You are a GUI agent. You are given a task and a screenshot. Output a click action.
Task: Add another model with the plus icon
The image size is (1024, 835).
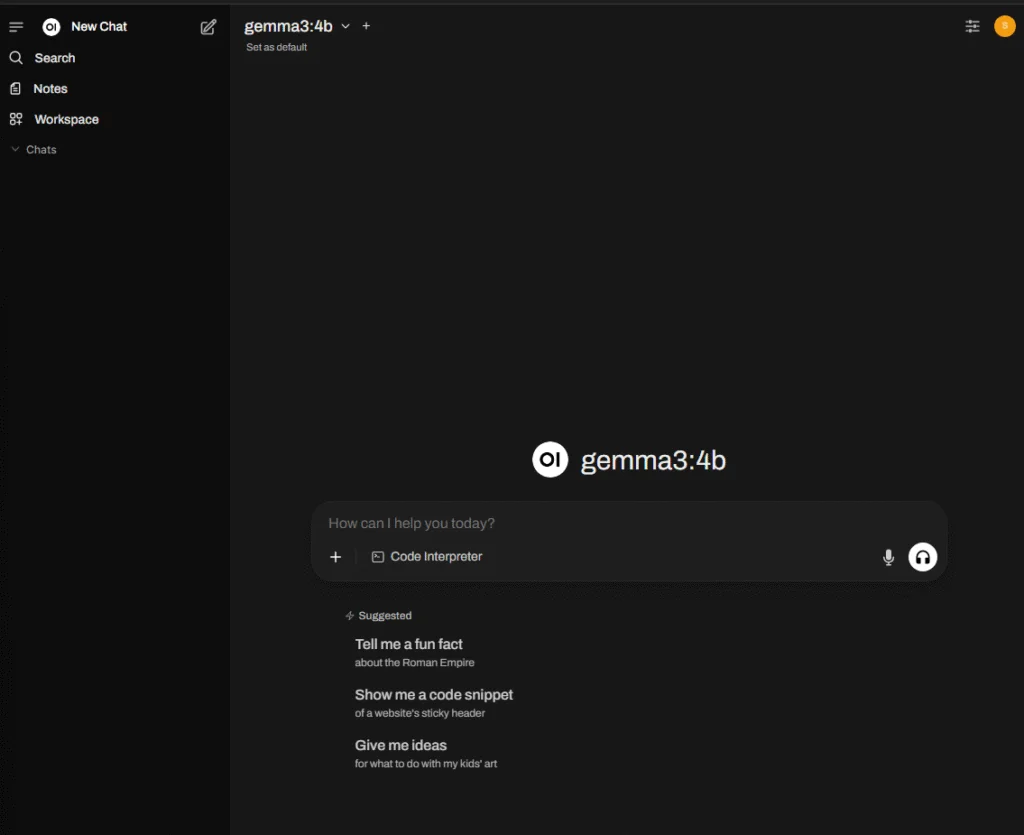(x=366, y=26)
